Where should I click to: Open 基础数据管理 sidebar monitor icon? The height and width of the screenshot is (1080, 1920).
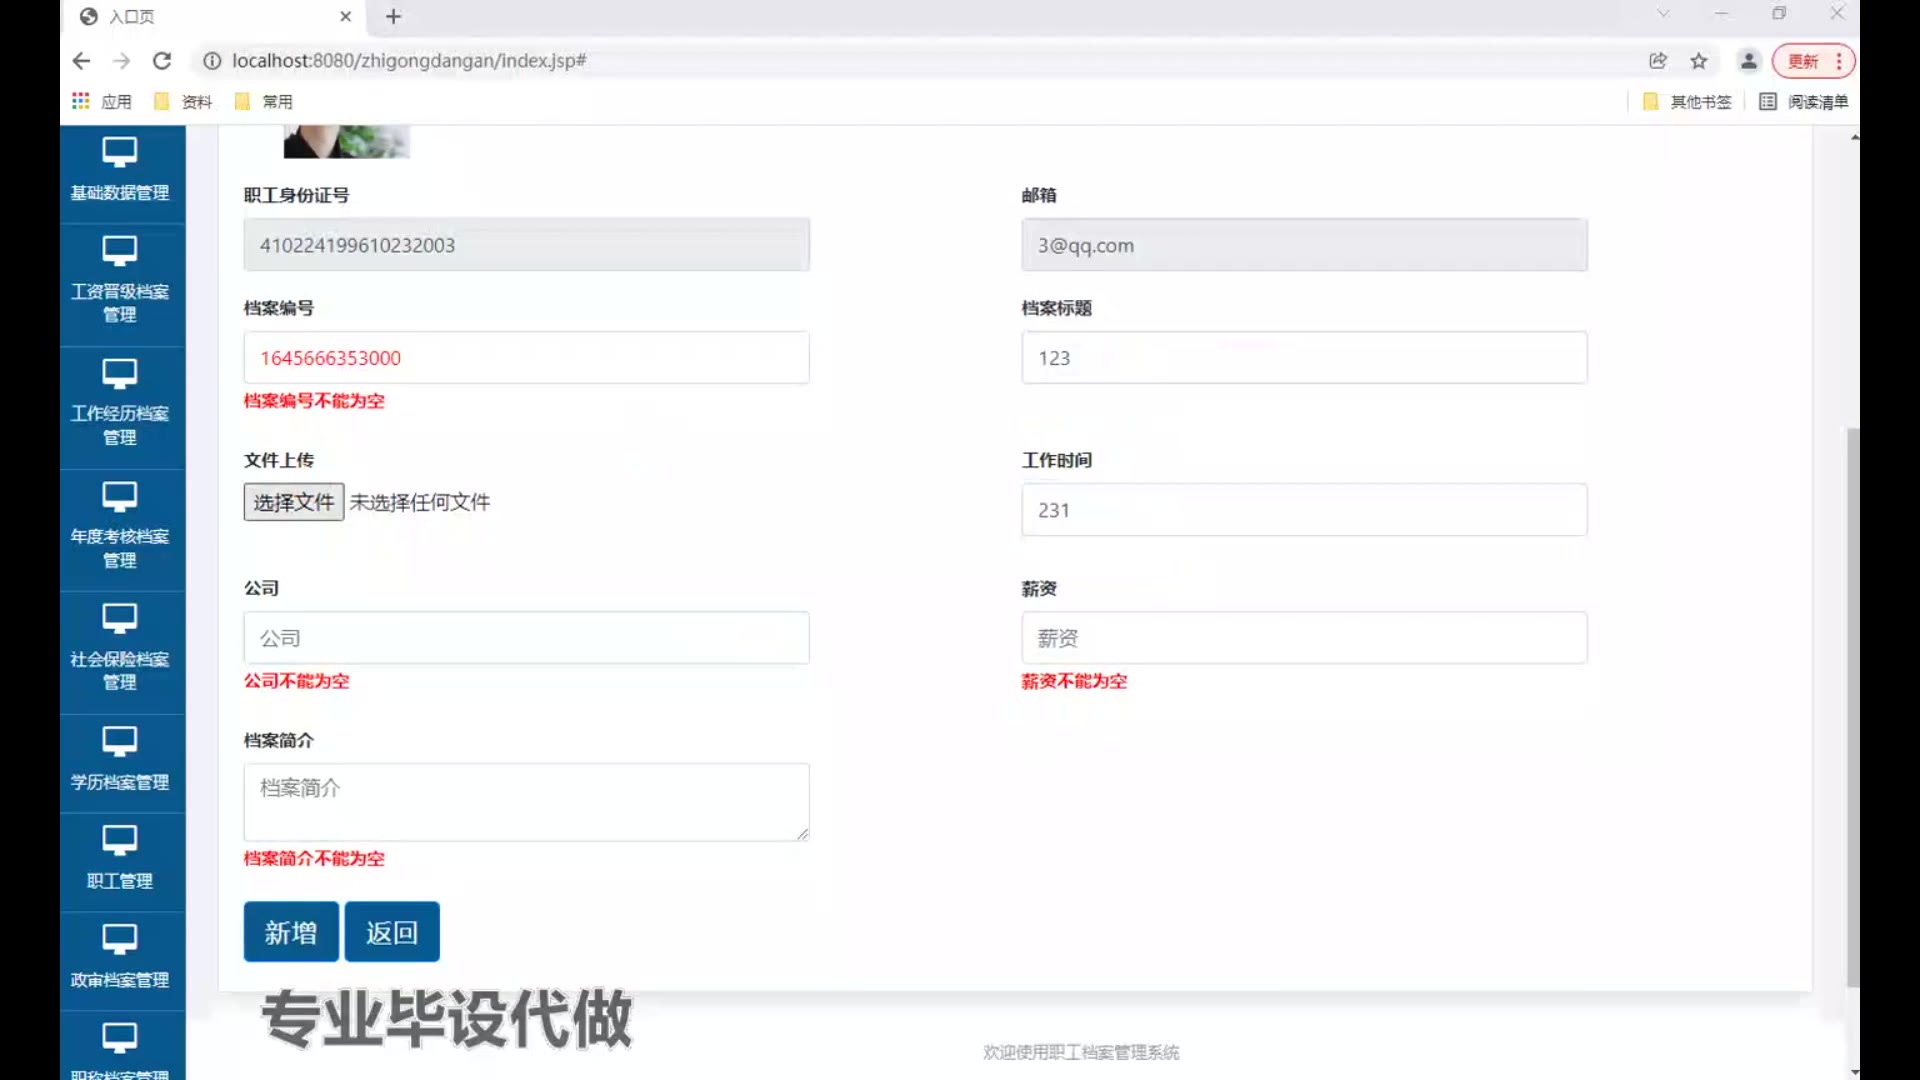pyautogui.click(x=119, y=153)
